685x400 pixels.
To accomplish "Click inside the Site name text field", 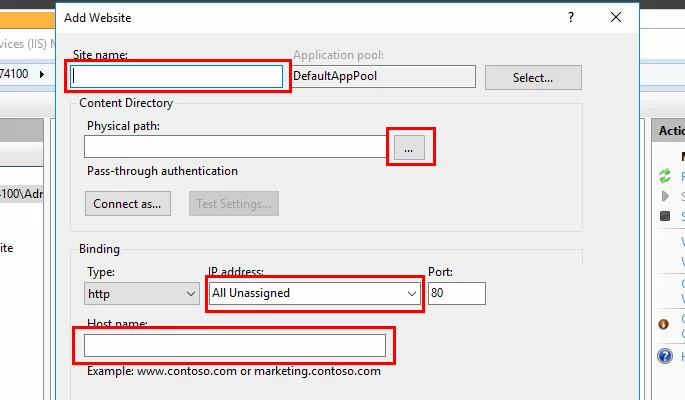I will (178, 76).
